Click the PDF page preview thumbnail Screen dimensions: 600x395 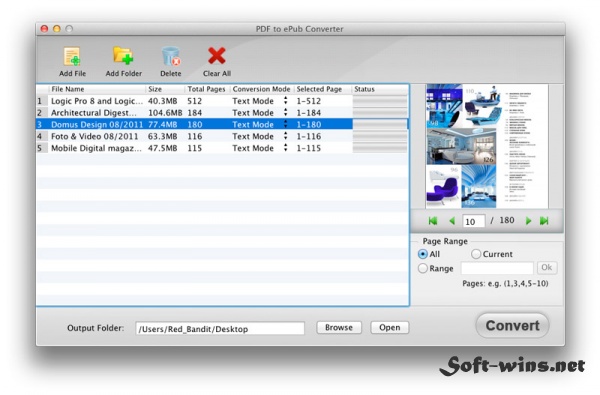(x=487, y=146)
